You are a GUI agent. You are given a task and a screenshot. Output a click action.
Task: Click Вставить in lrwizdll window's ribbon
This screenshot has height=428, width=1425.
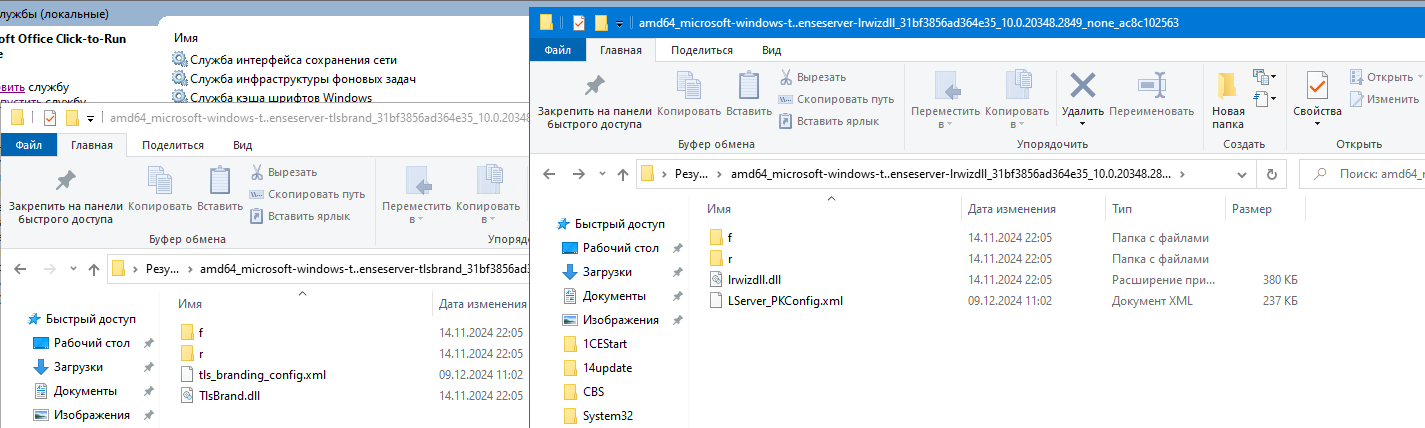(x=748, y=97)
